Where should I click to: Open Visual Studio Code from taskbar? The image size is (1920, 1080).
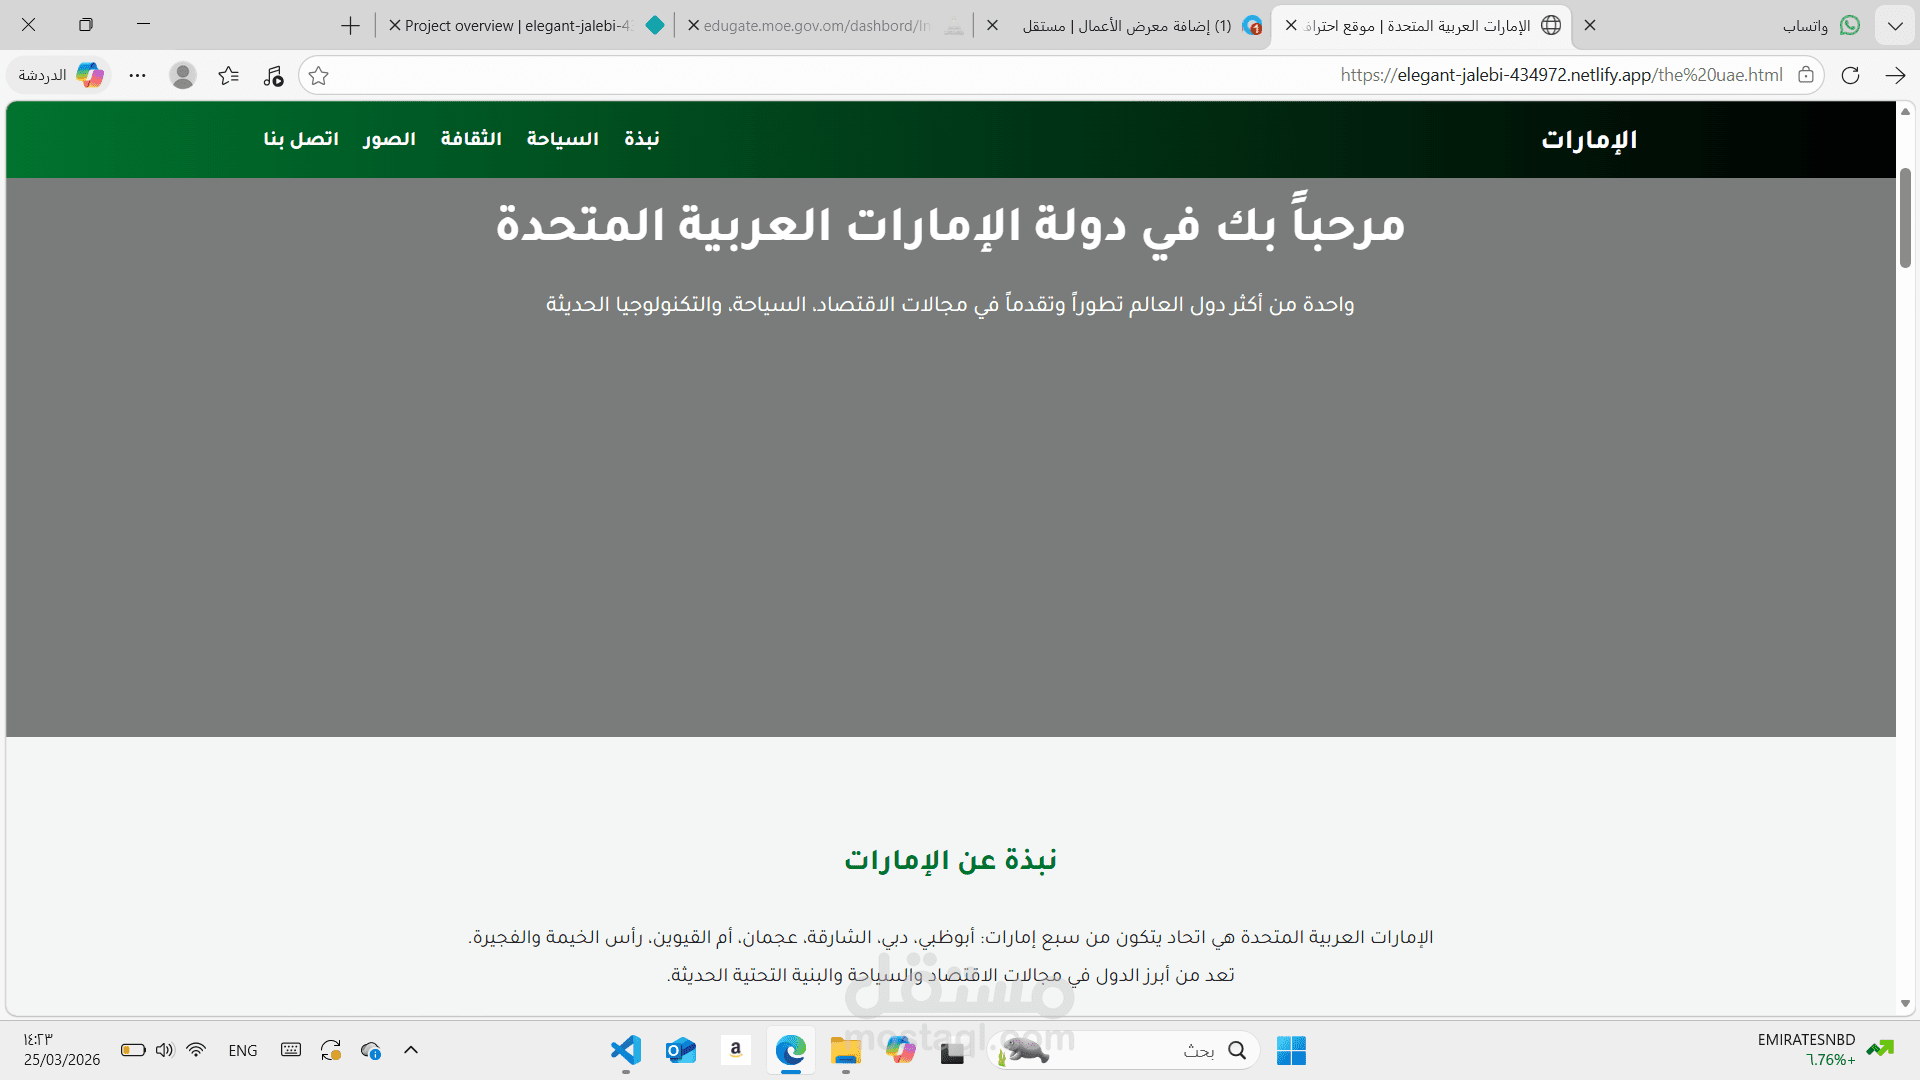click(x=626, y=1050)
